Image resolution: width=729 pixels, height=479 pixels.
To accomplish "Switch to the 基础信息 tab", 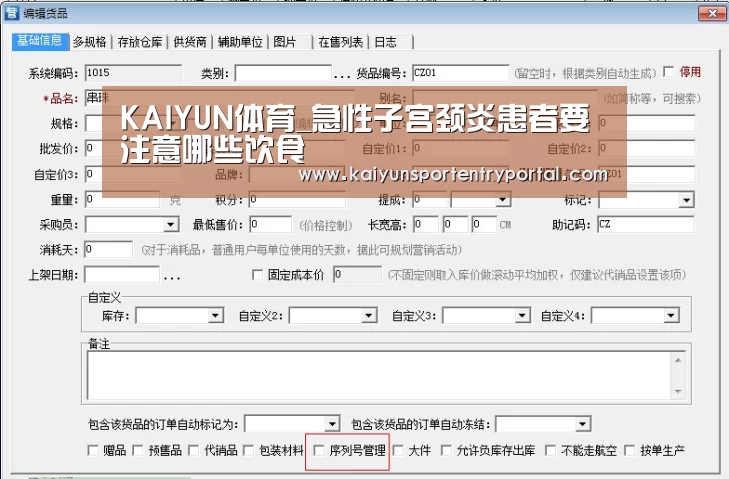I will pos(40,41).
